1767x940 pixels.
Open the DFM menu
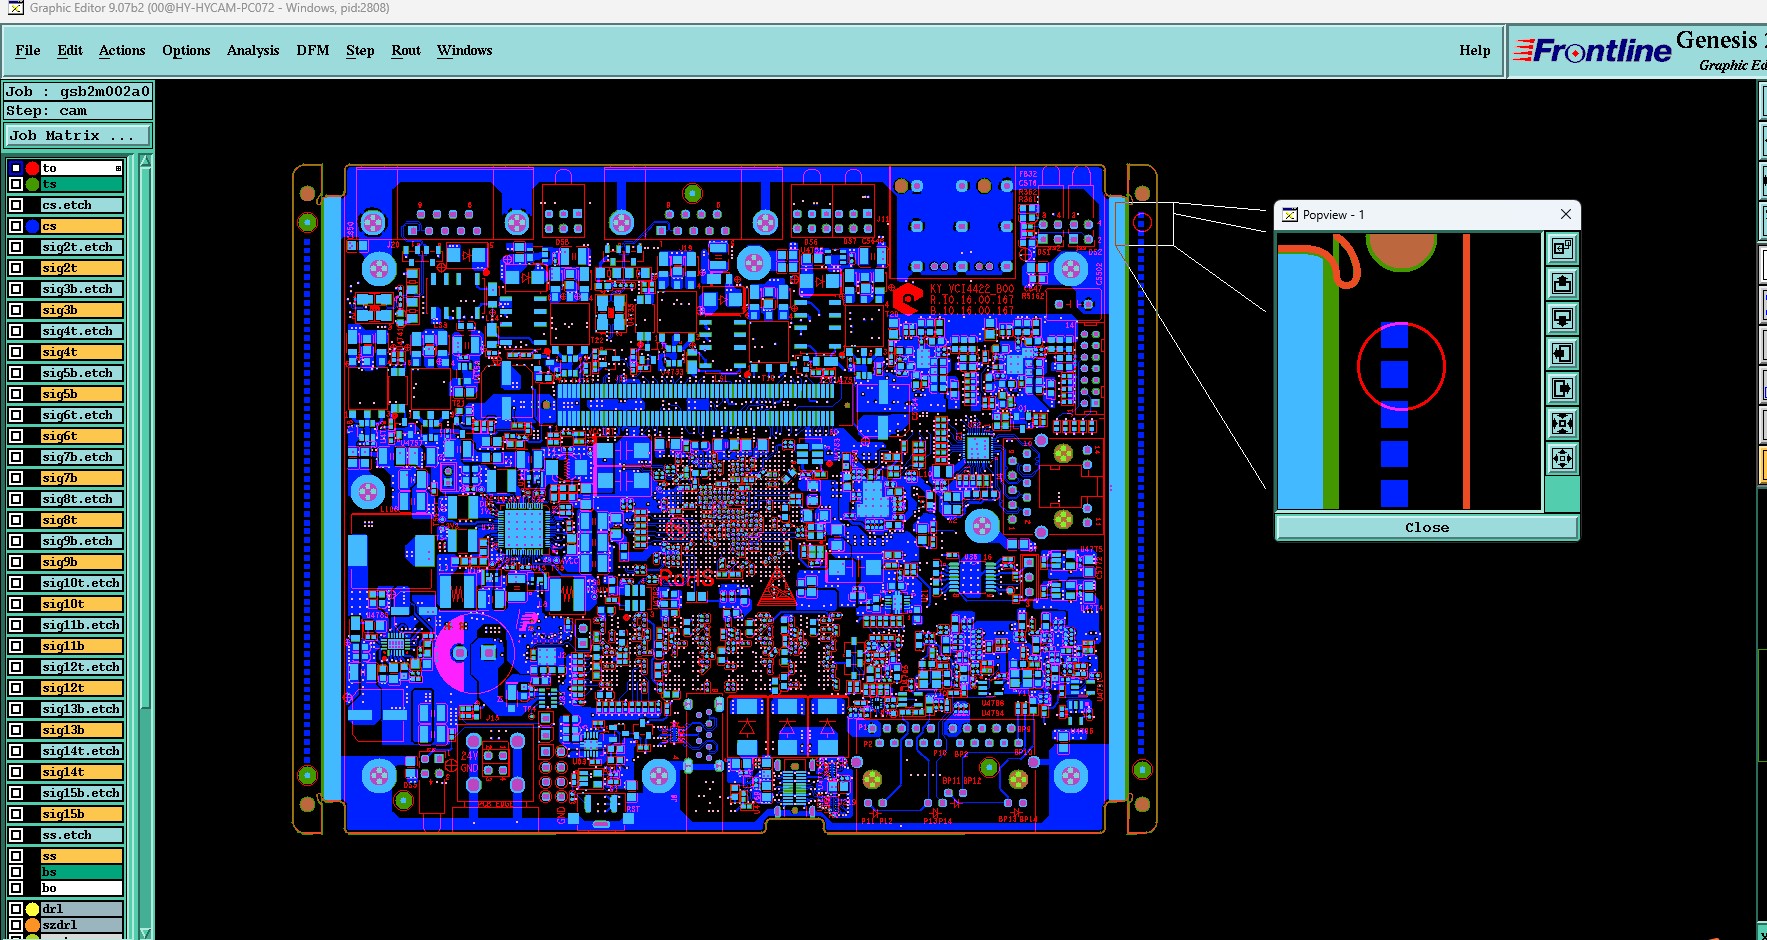tap(312, 50)
